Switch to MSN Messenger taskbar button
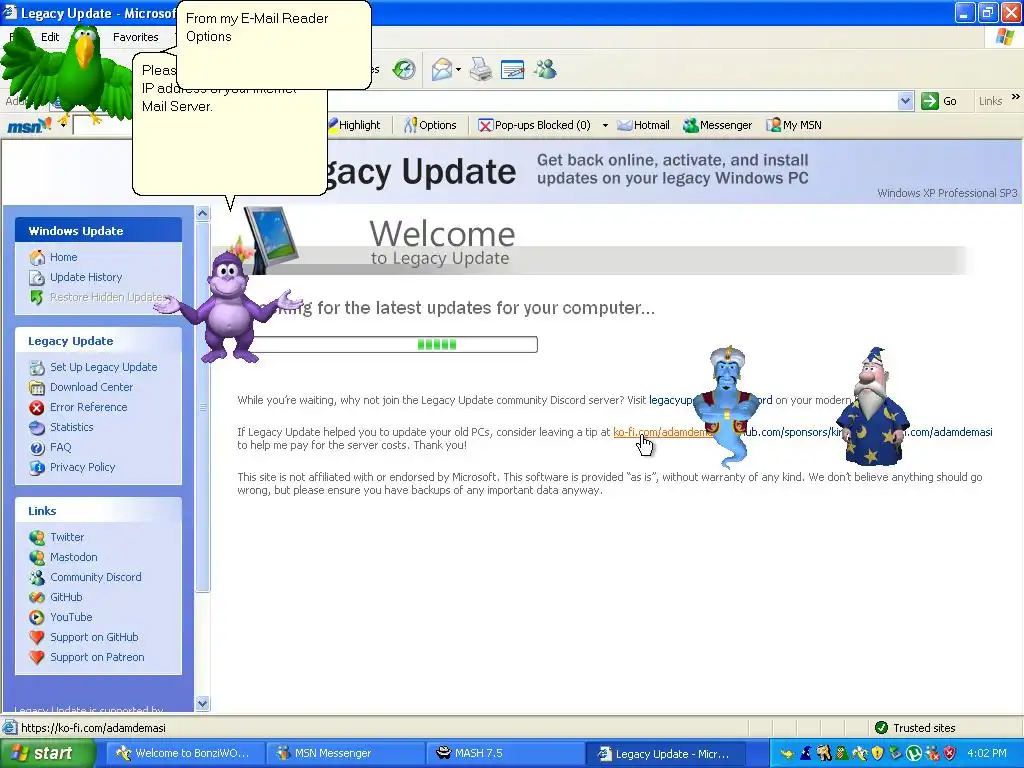1024x768 pixels. (x=344, y=753)
